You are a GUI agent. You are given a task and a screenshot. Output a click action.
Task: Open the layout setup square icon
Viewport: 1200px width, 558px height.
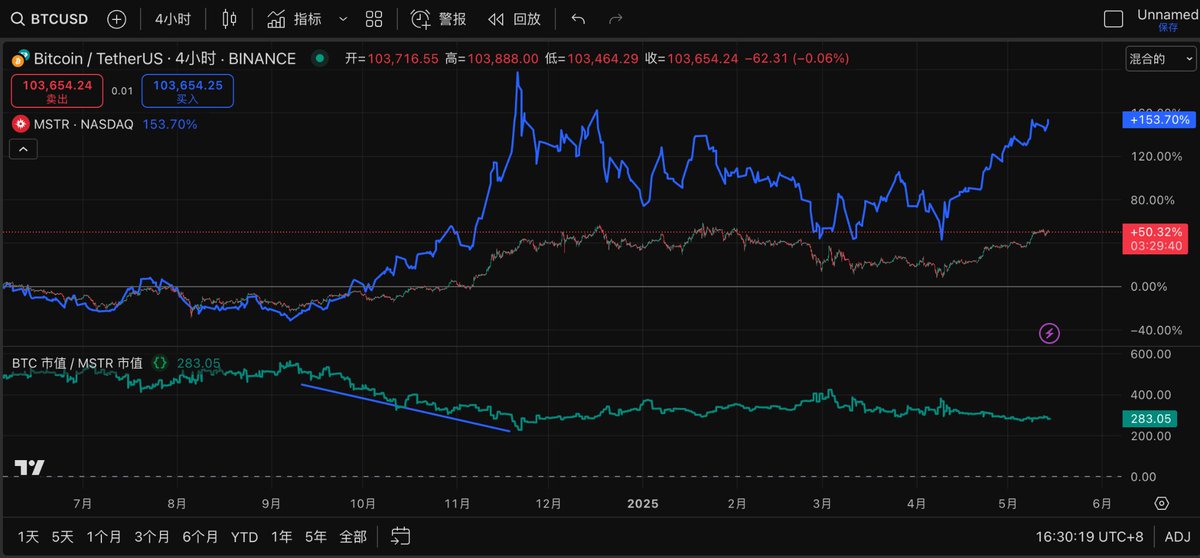point(1113,19)
